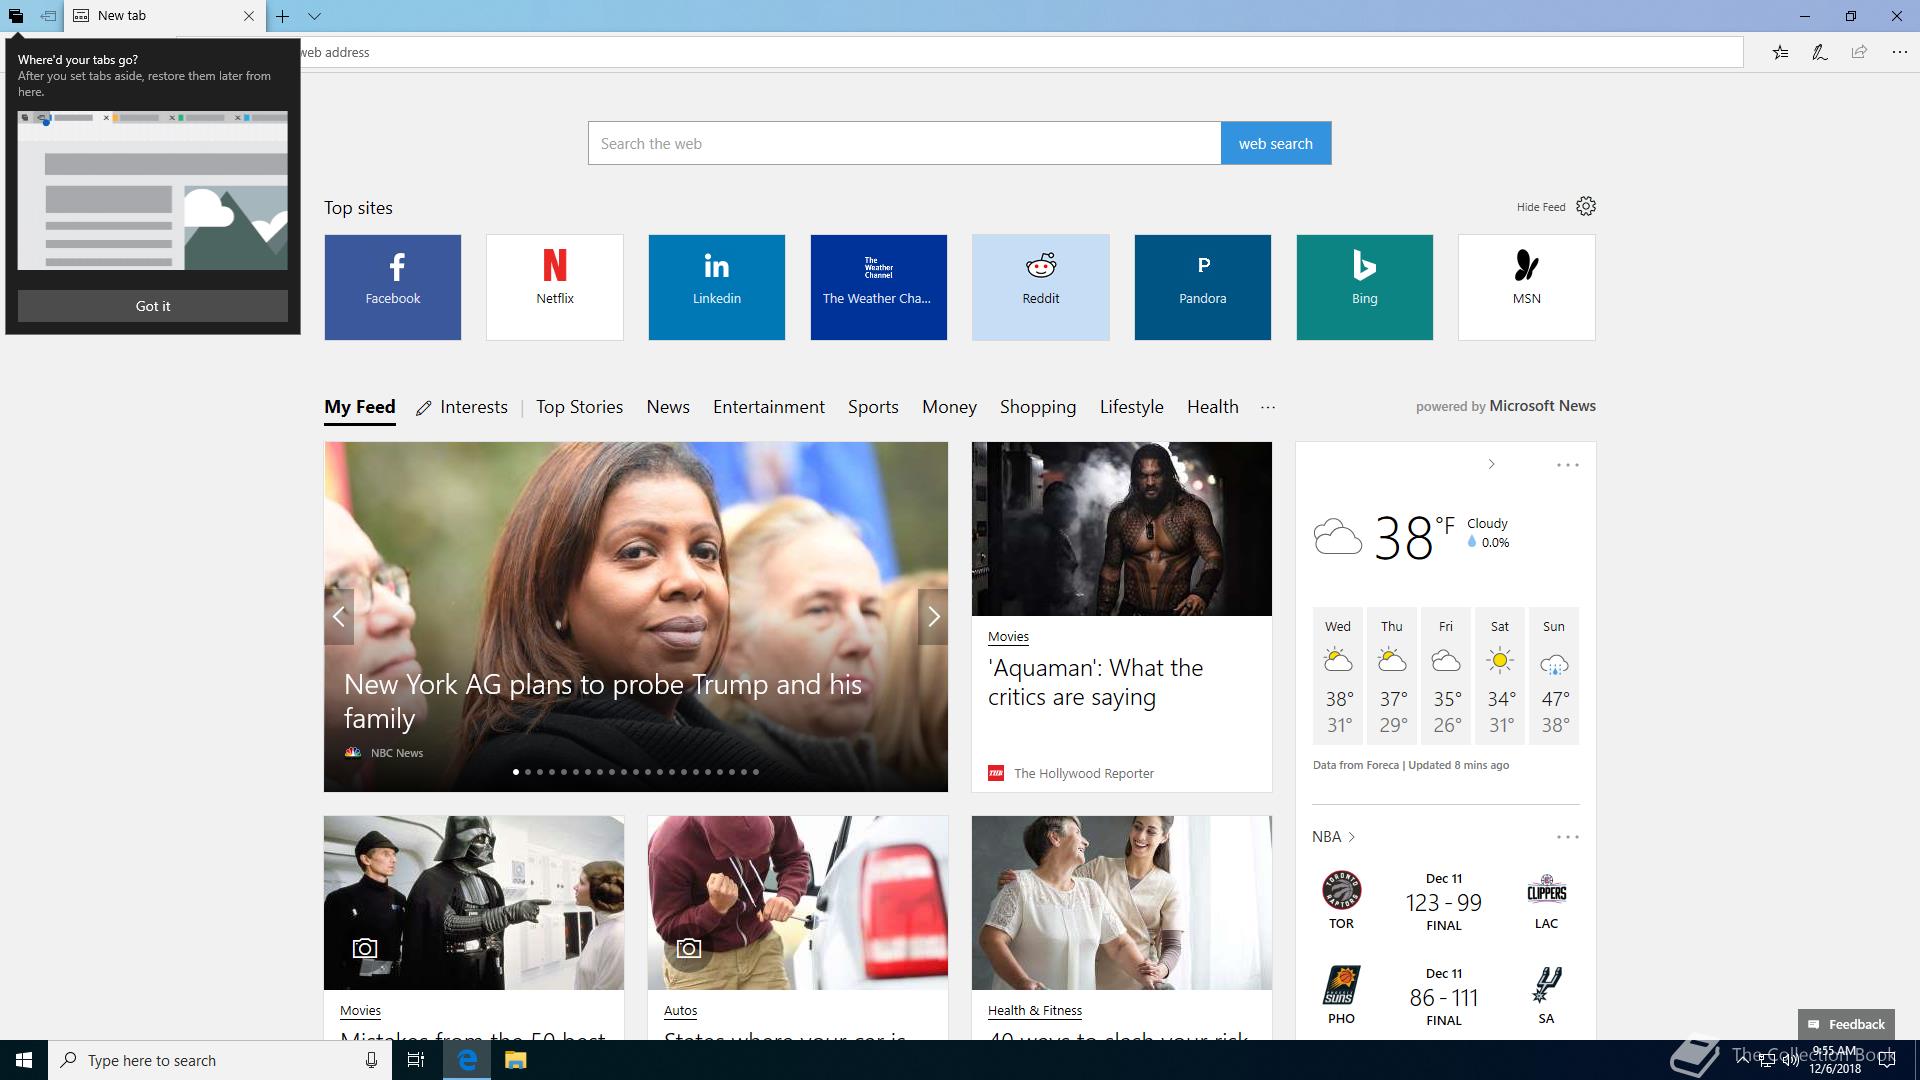
Task: Open the car theft article thumbnail
Action: [x=798, y=903]
